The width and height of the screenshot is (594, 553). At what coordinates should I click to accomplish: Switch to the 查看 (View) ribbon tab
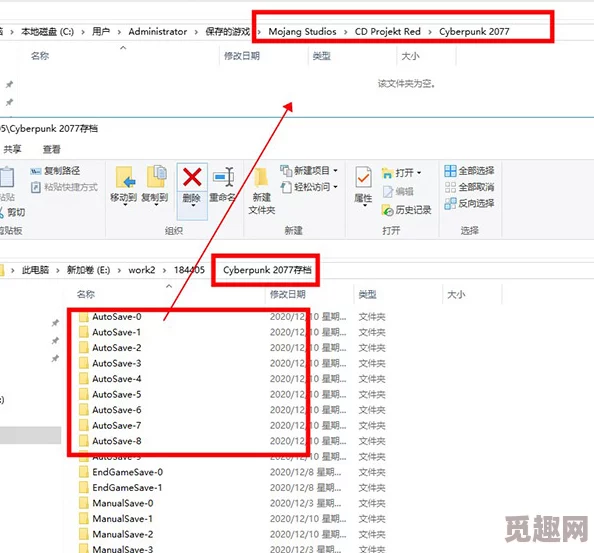pyautogui.click(x=52, y=150)
